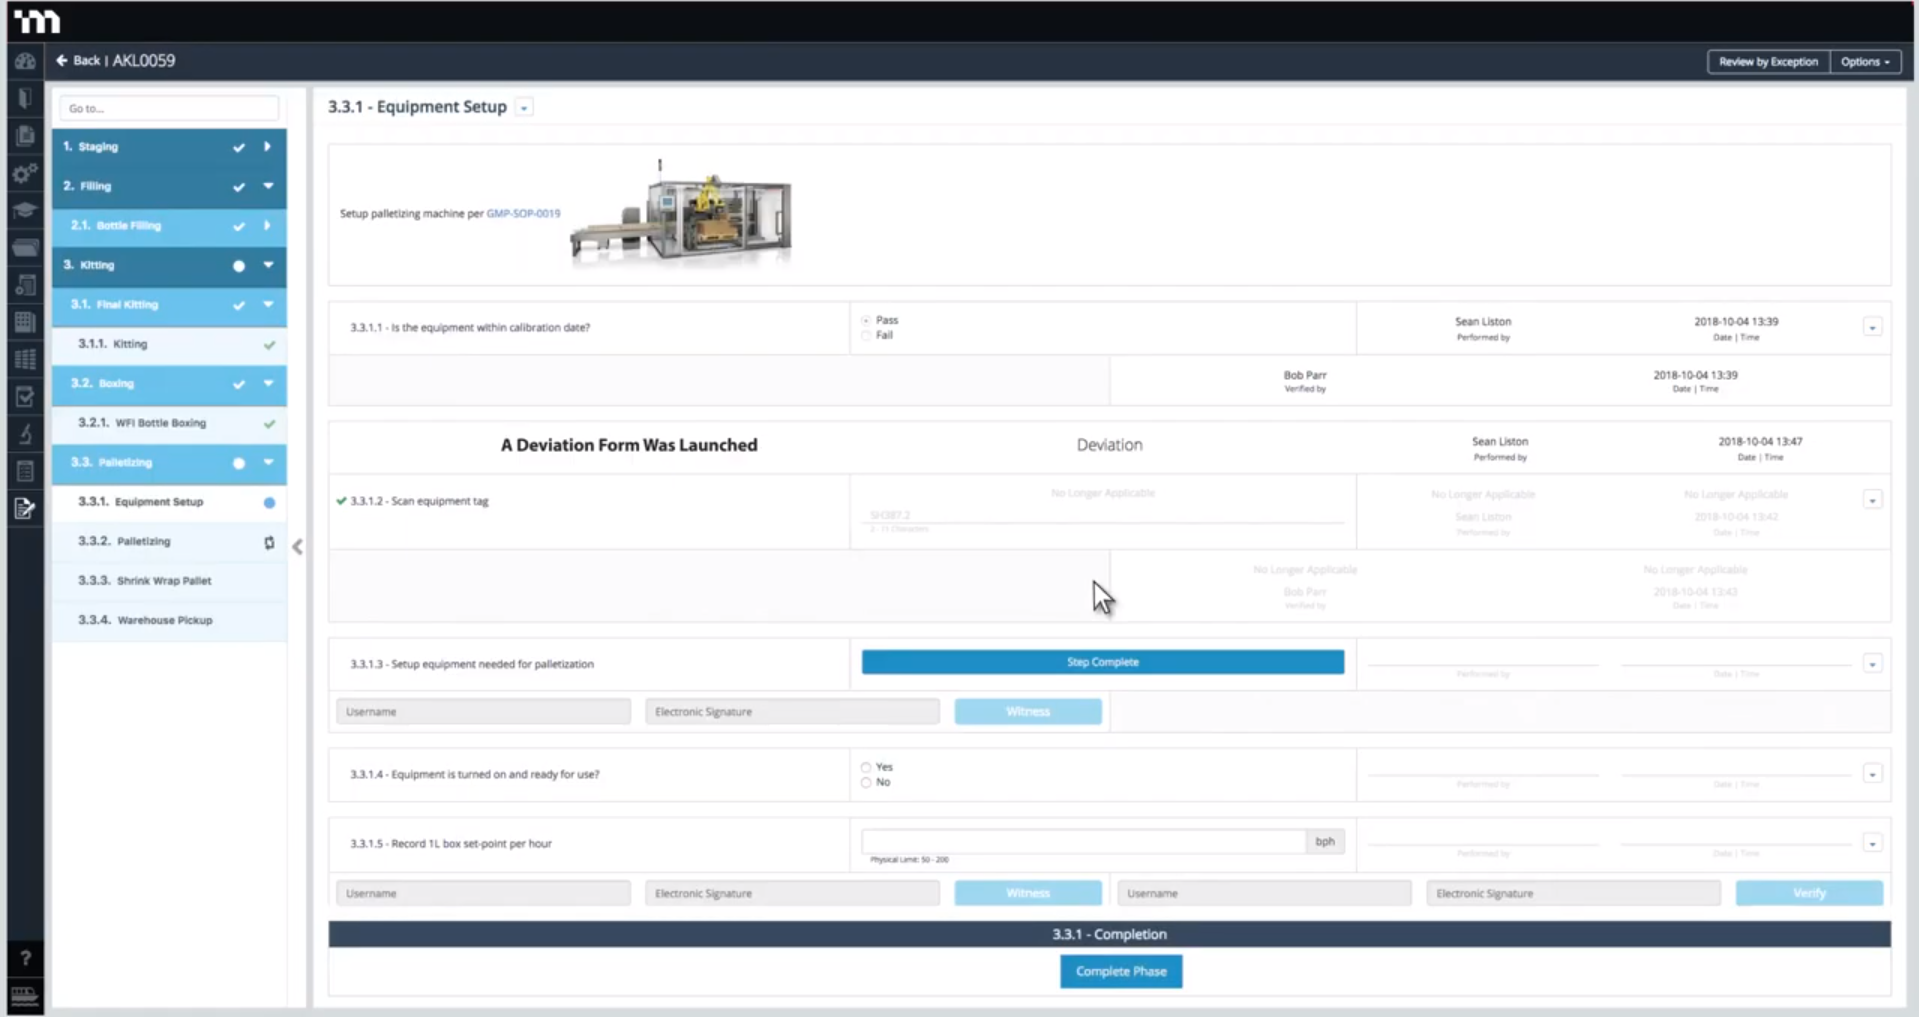Select the Pass radio for calibration question
This screenshot has width=1919, height=1017.
click(x=866, y=320)
